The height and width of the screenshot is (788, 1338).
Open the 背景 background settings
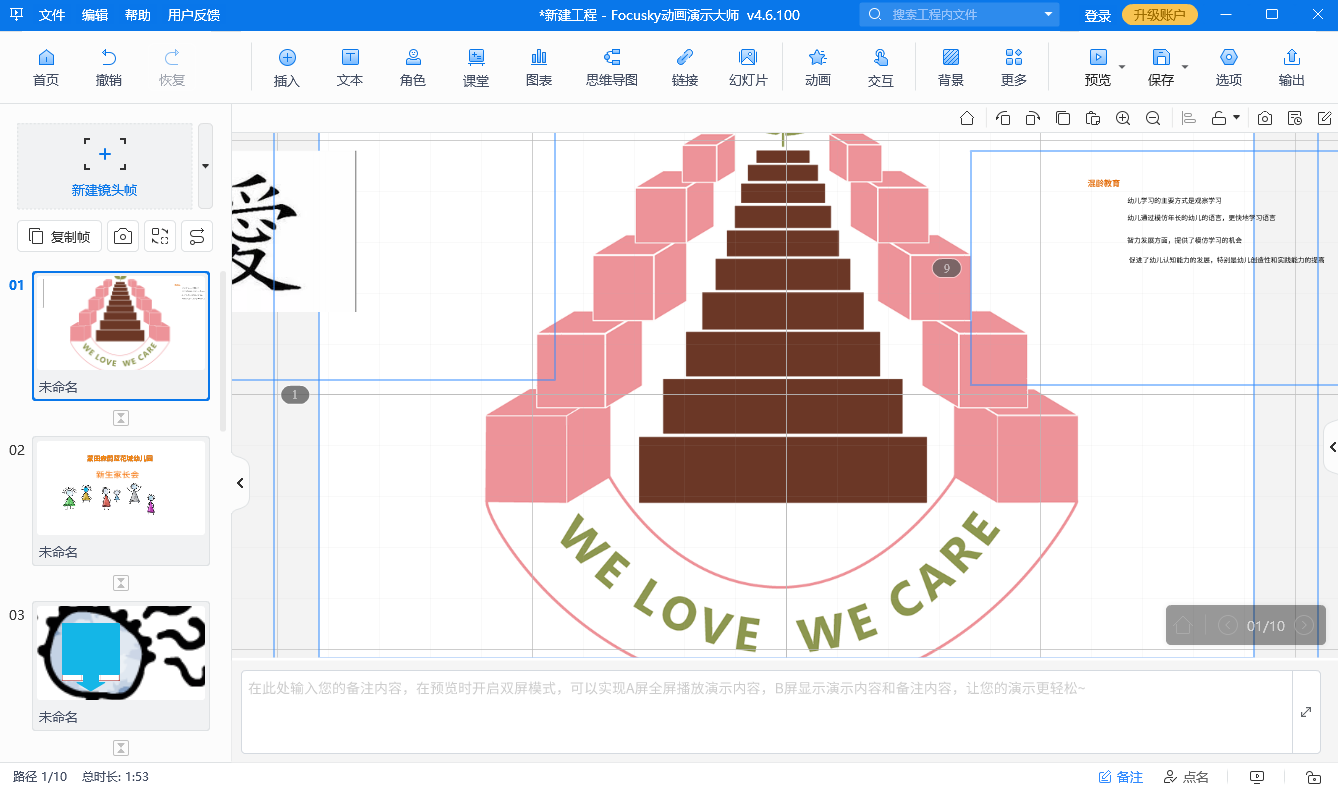click(x=951, y=67)
